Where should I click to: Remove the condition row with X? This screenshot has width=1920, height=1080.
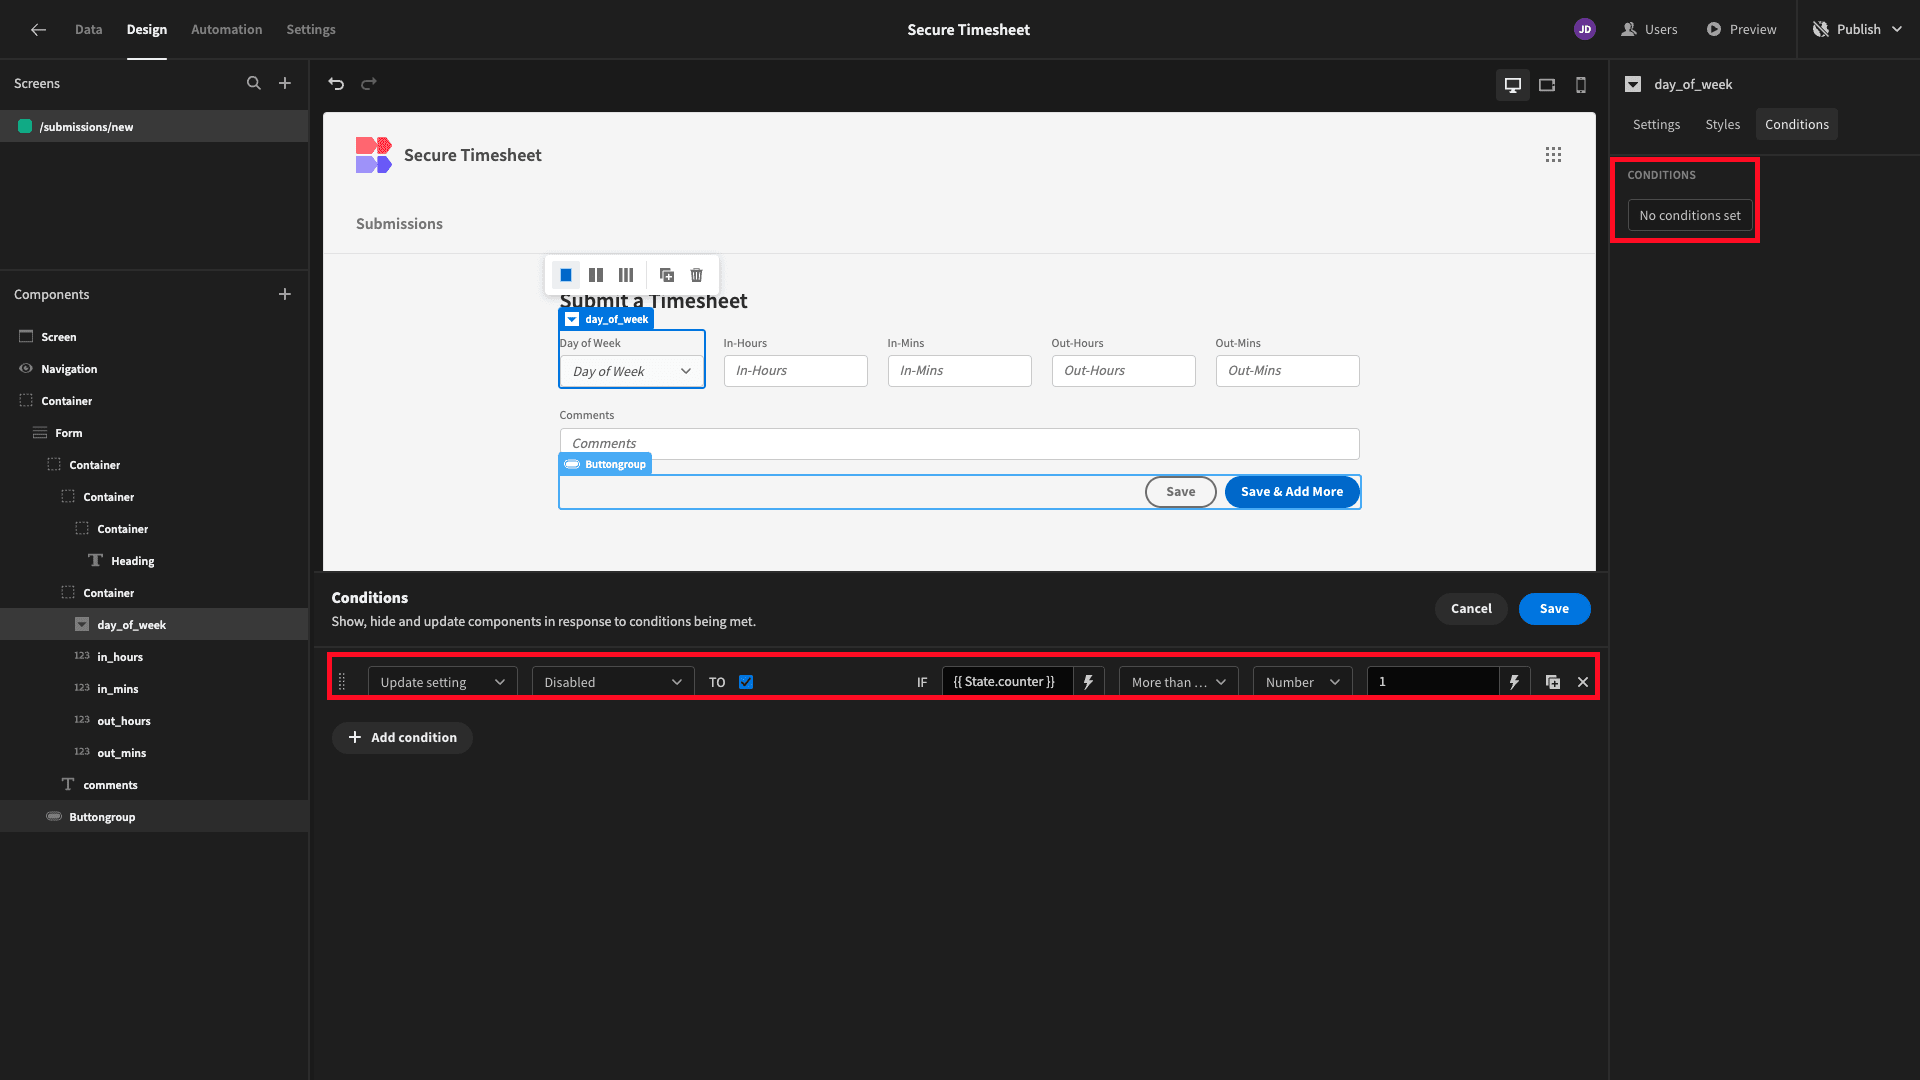pos(1583,682)
